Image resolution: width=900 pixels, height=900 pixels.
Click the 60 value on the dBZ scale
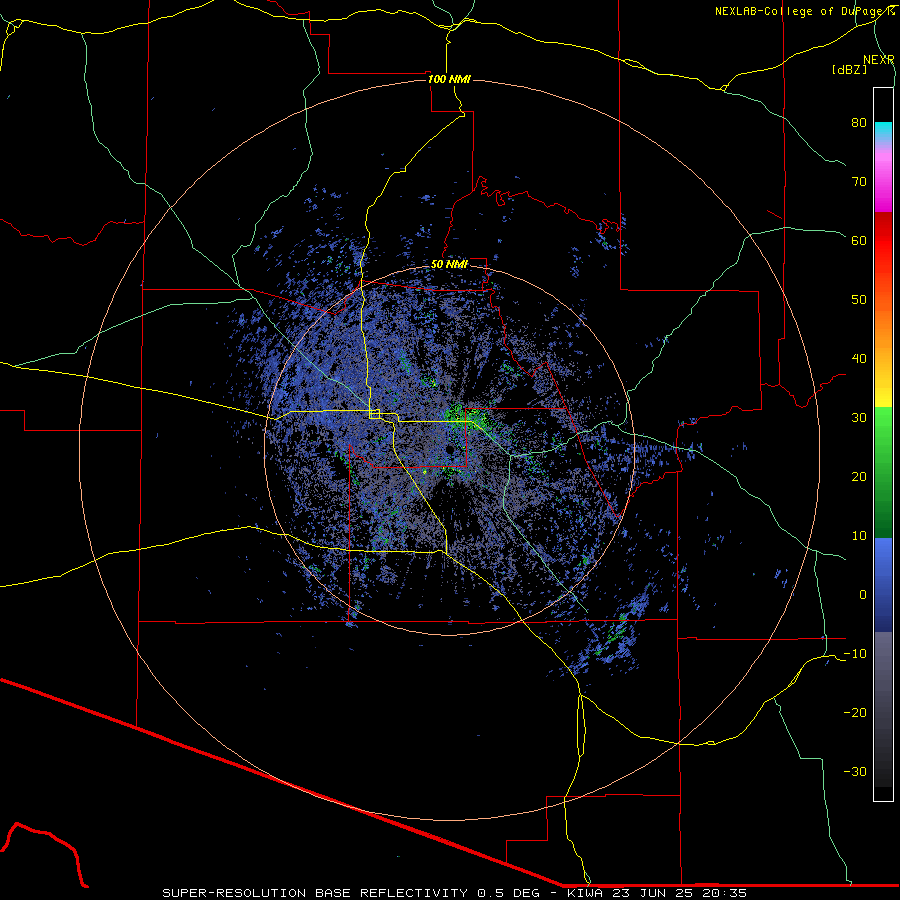point(859,240)
